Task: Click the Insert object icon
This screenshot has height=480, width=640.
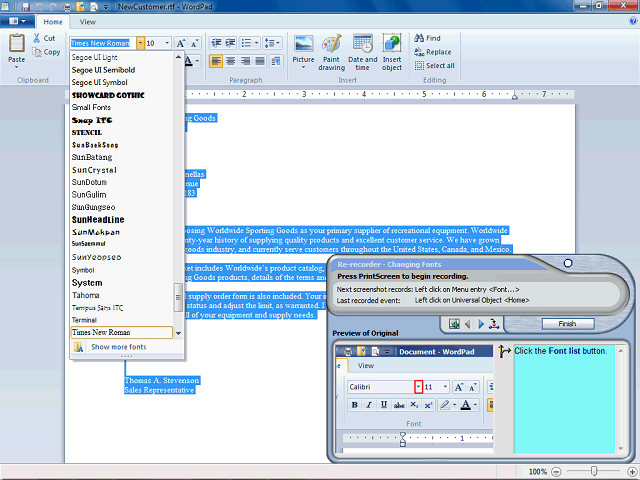Action: point(392,52)
